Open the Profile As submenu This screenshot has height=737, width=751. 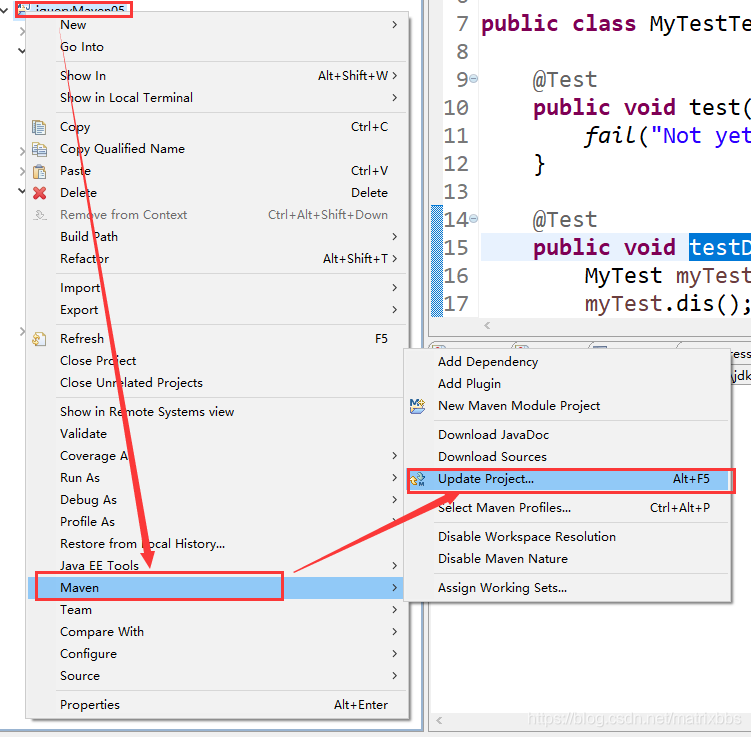[217, 522]
